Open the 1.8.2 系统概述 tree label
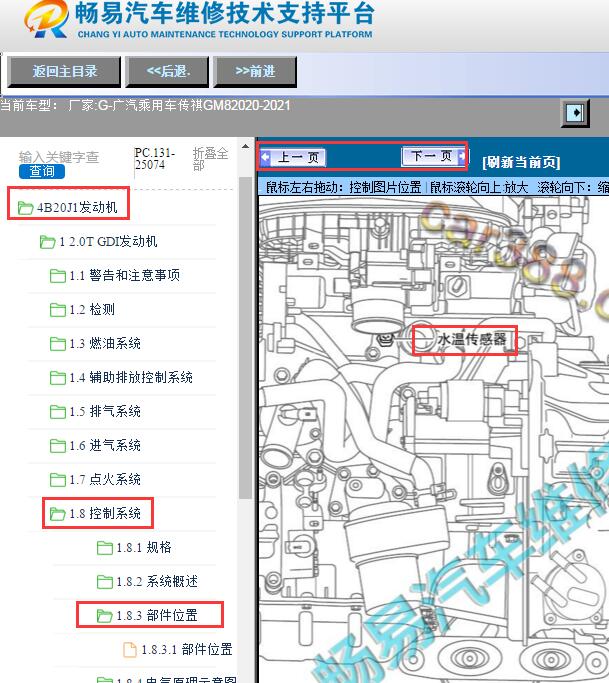The height and width of the screenshot is (683, 609). point(157,581)
